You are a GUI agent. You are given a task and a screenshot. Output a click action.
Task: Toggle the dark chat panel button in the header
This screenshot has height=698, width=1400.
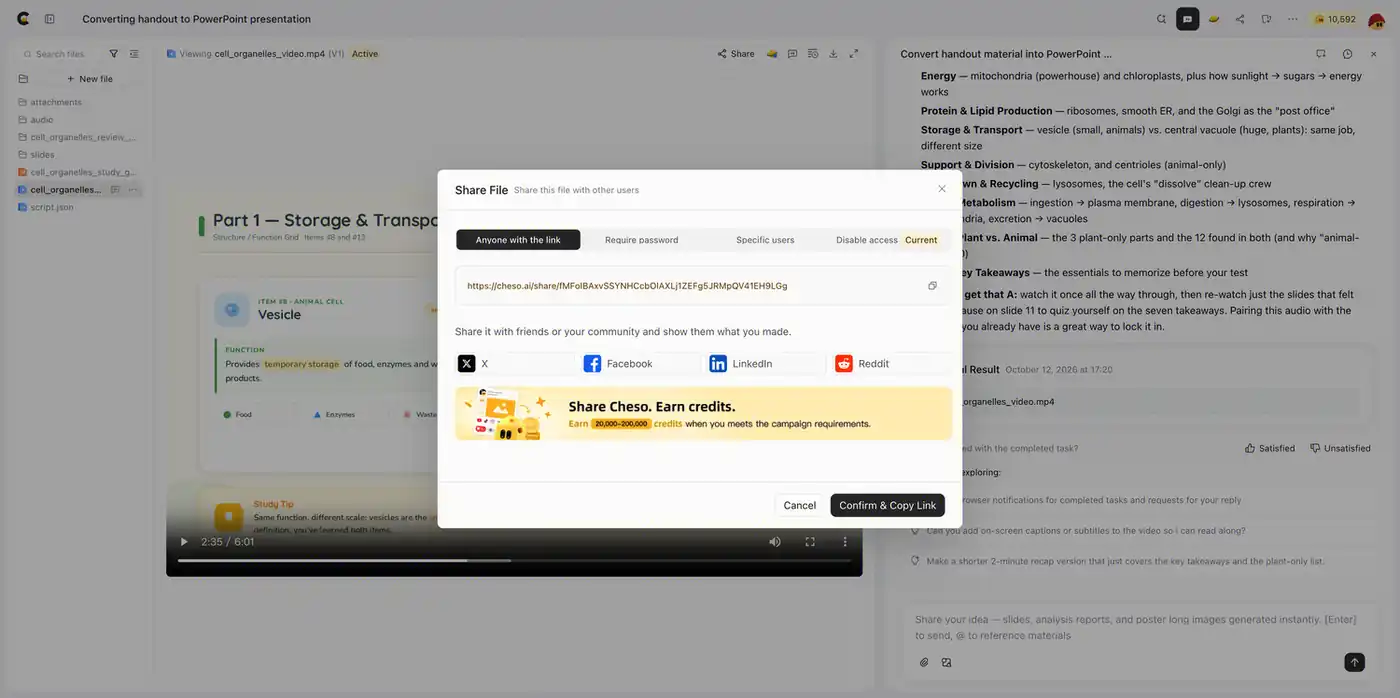pos(1187,19)
